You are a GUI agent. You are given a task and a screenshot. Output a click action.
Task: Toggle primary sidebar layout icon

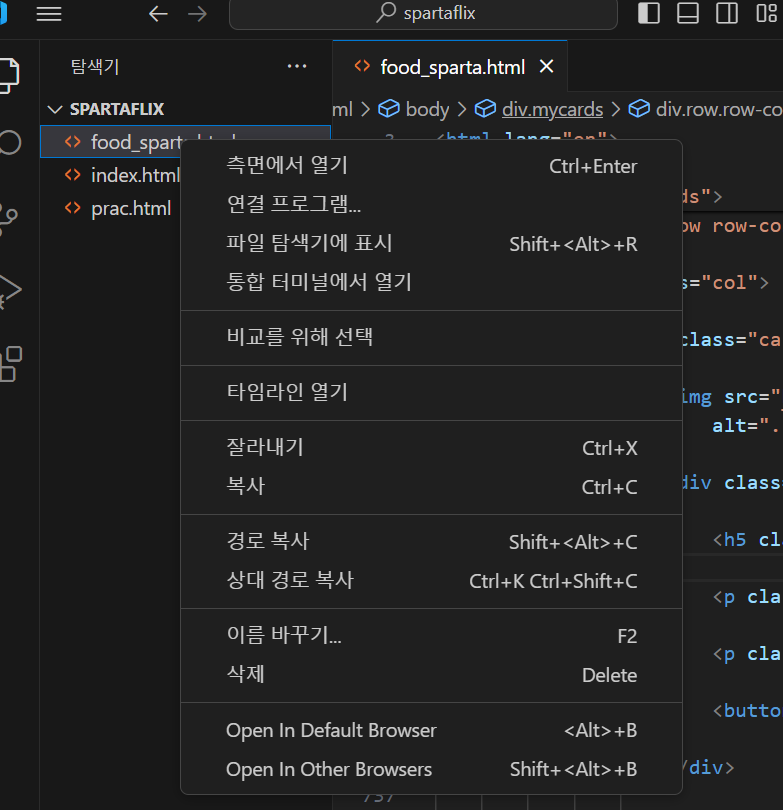pyautogui.click(x=649, y=13)
